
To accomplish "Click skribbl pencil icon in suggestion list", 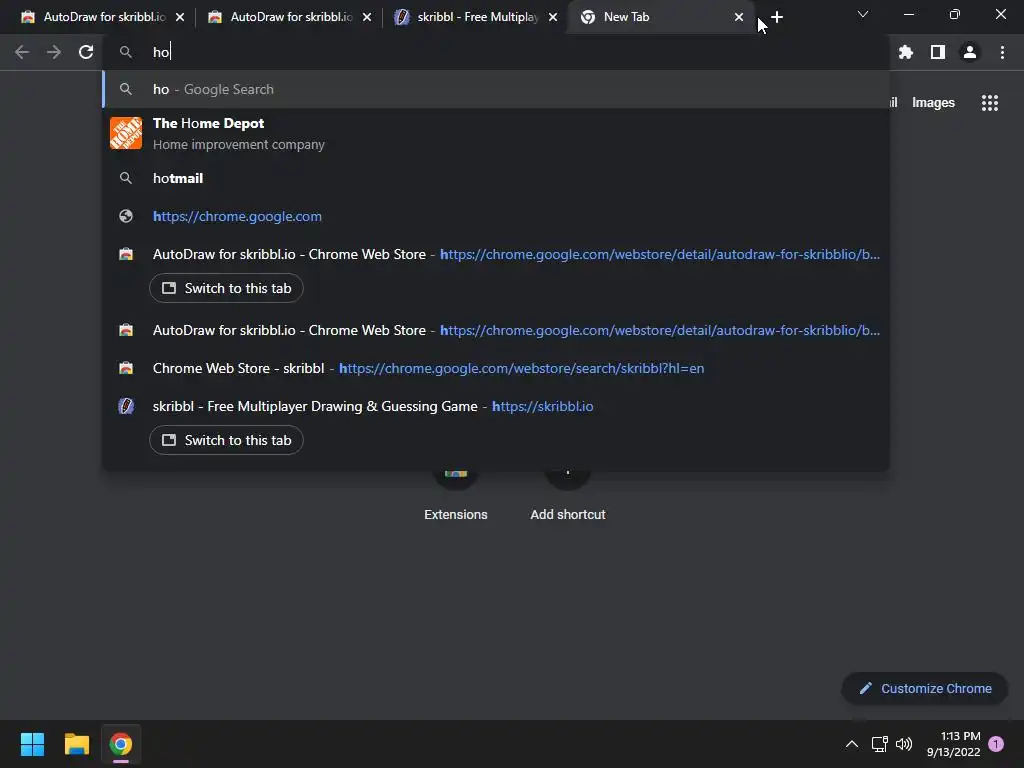I will pyautogui.click(x=126, y=406).
